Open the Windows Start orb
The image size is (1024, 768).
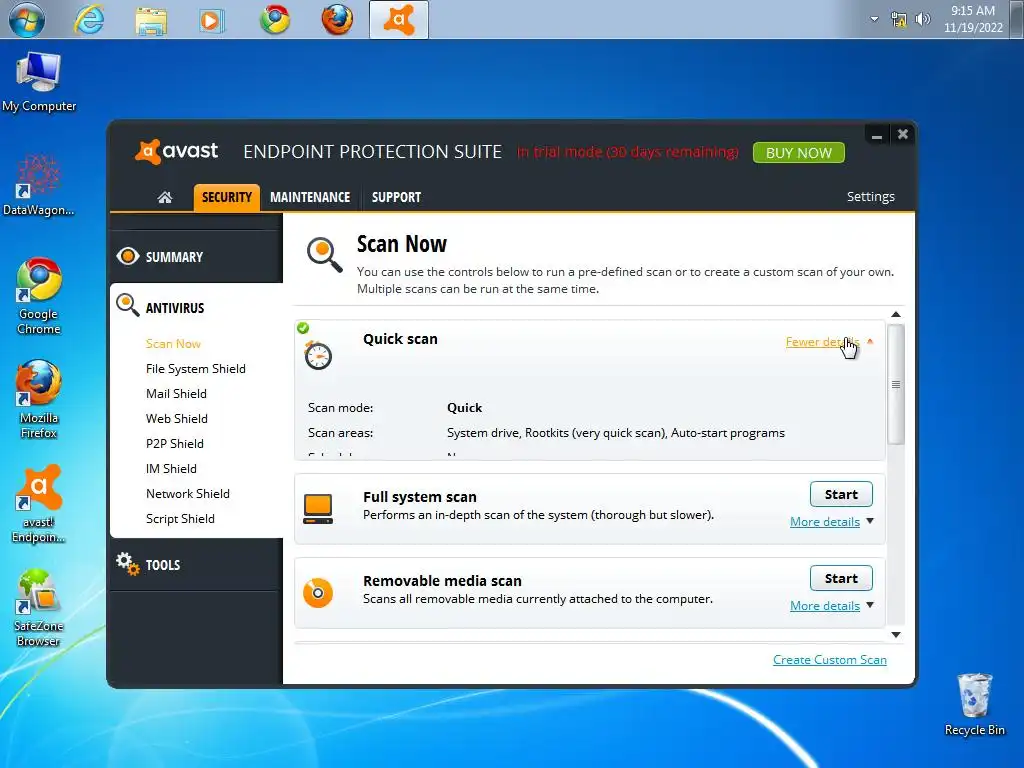click(26, 20)
